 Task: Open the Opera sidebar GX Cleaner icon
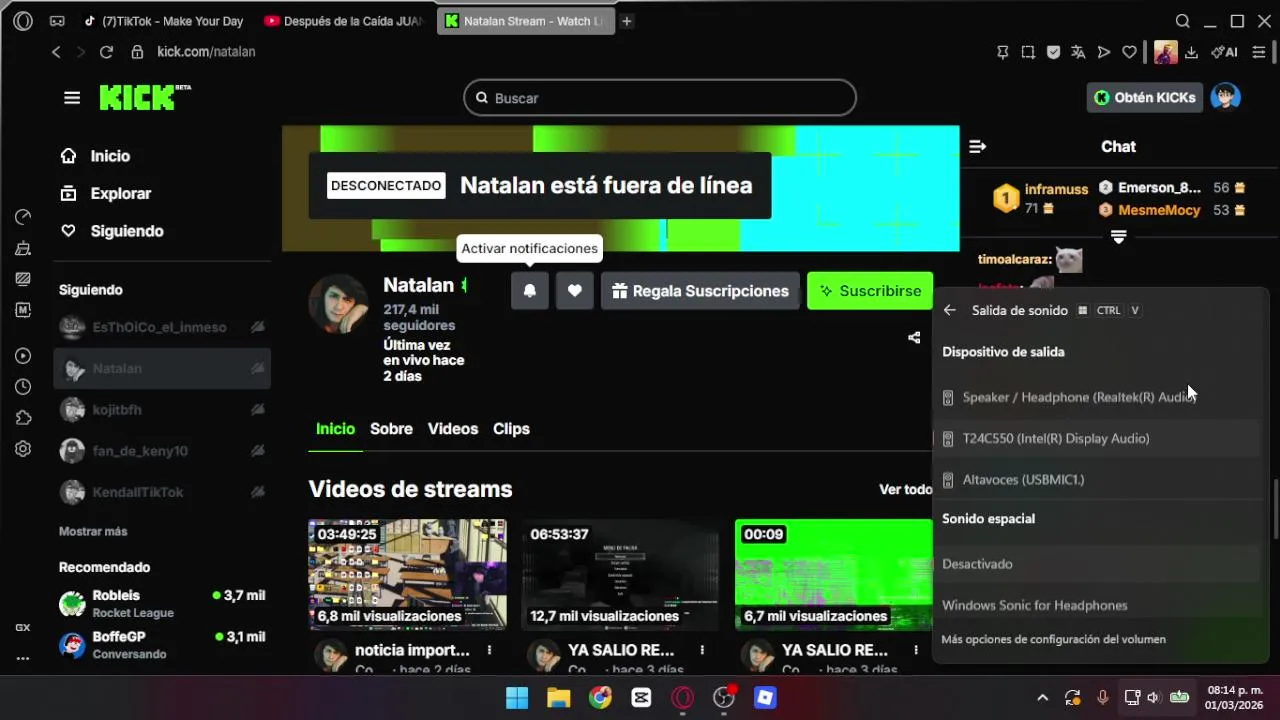(x=23, y=248)
